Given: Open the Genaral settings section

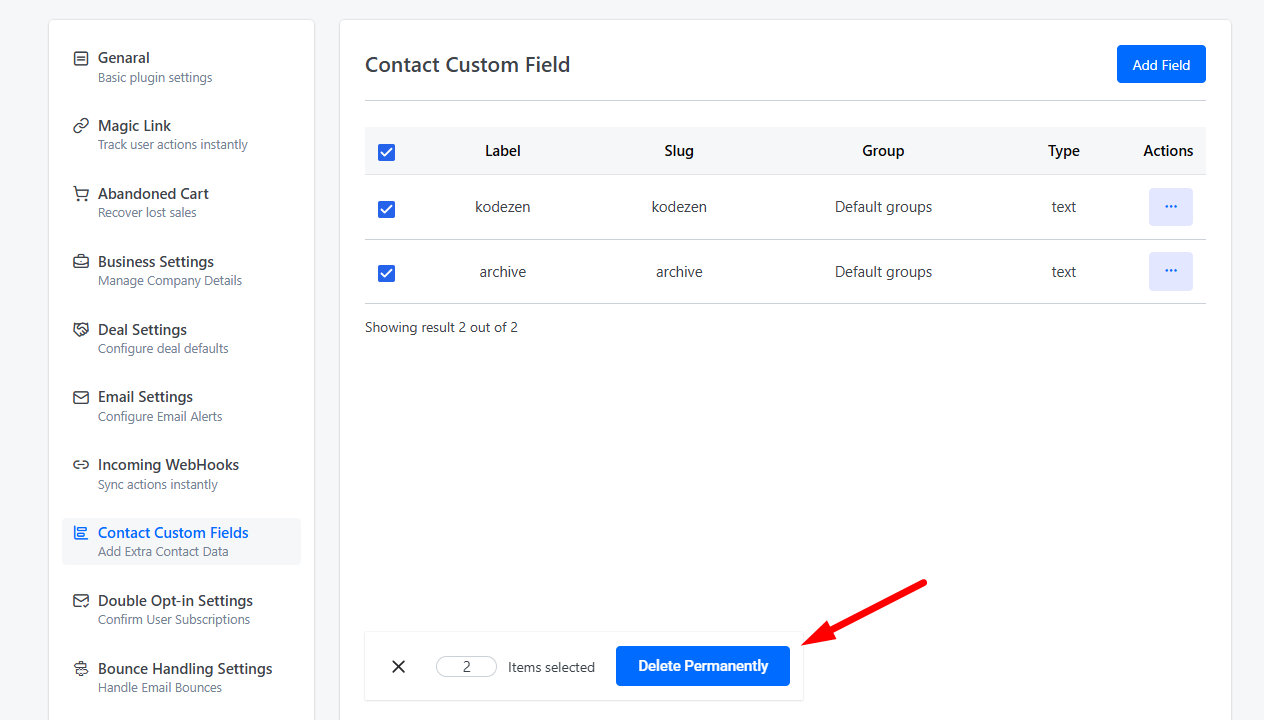Looking at the screenshot, I should click(x=181, y=67).
